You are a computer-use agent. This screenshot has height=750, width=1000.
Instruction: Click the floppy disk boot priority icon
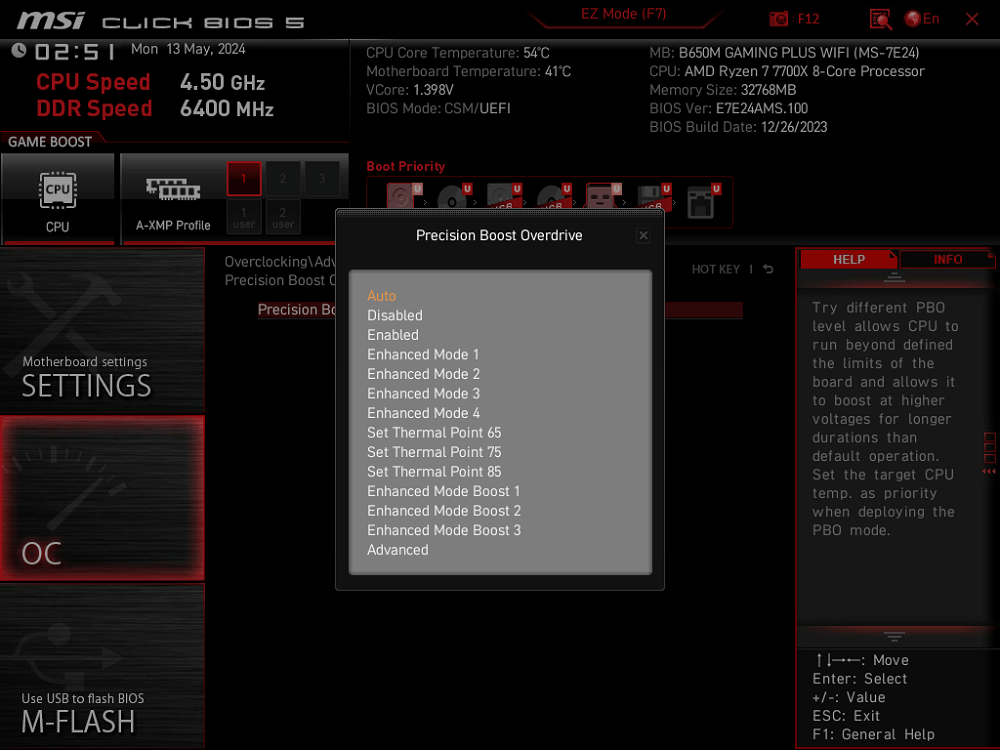tap(653, 196)
